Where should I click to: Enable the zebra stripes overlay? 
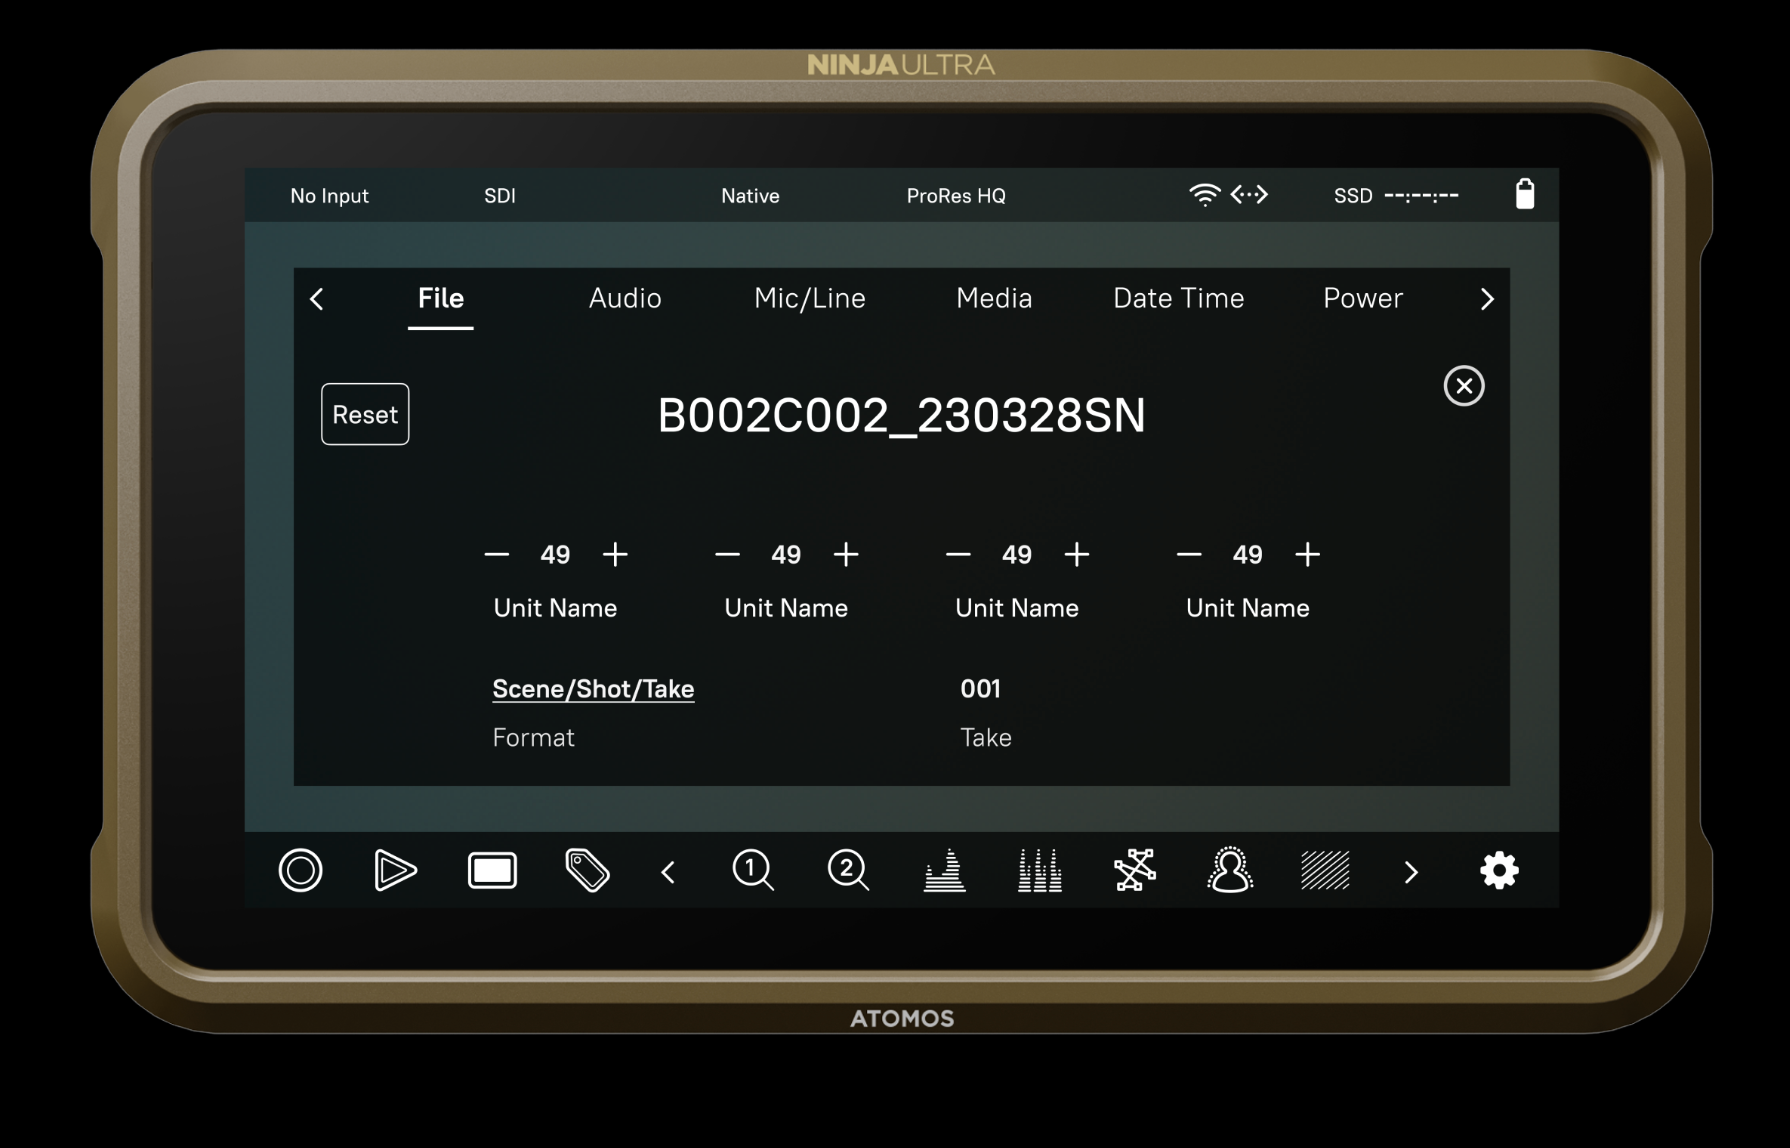[x=1325, y=870]
